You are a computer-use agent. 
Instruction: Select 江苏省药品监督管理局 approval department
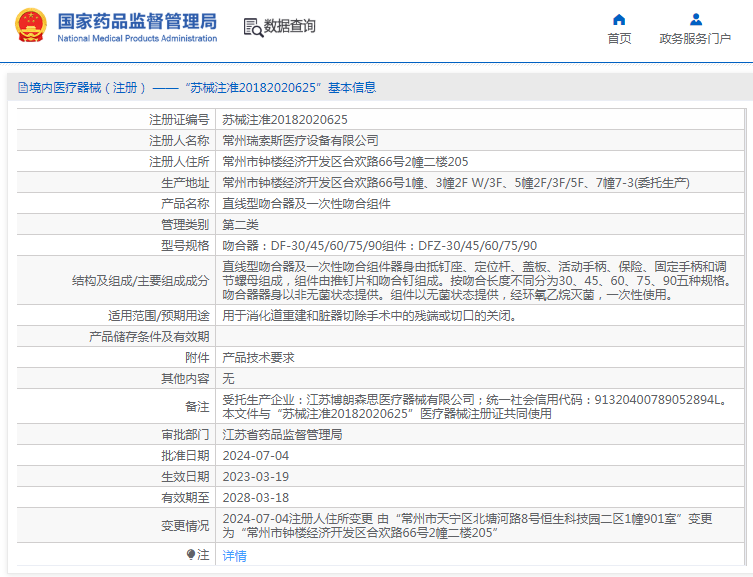[x=282, y=435]
